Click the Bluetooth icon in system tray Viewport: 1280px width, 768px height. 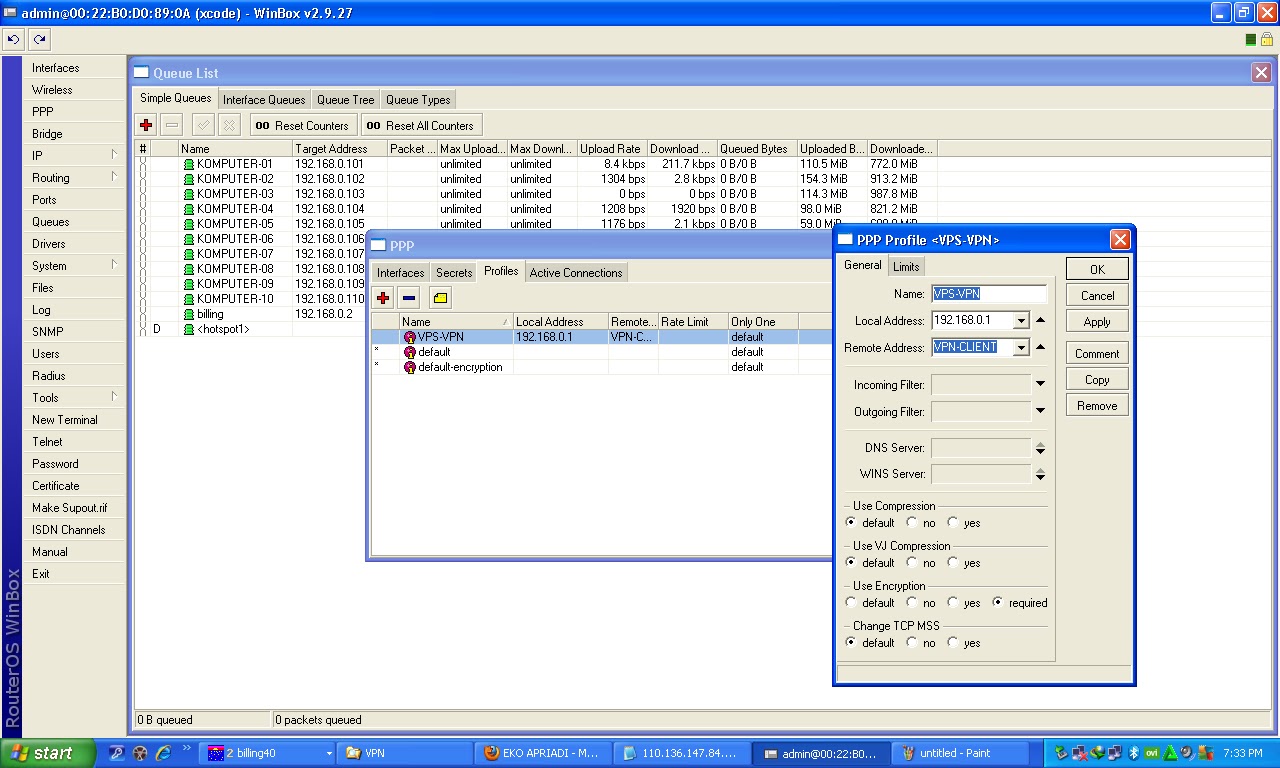pos(1134,753)
